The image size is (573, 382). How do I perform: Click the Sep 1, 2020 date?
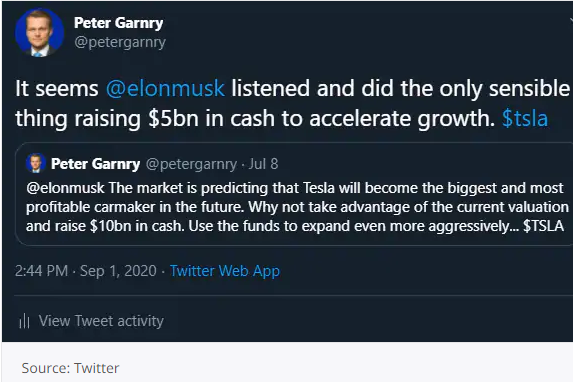[118, 271]
